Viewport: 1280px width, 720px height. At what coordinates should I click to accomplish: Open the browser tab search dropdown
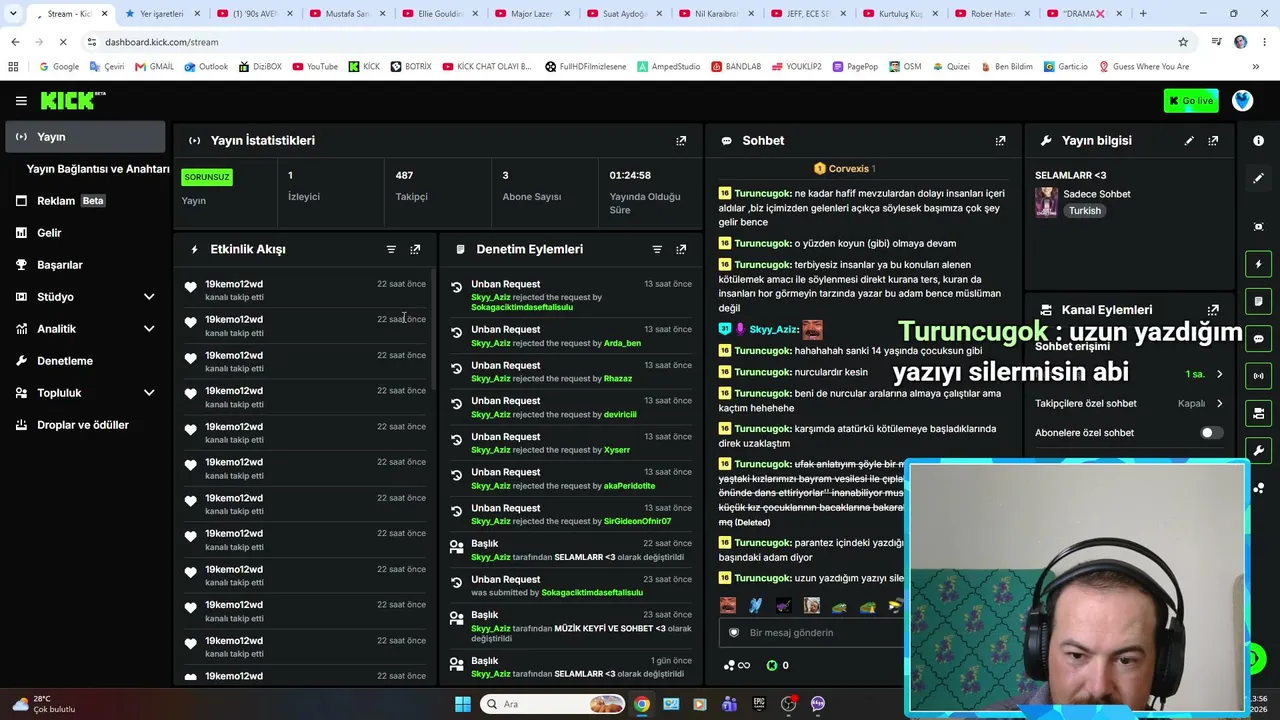click(13, 14)
